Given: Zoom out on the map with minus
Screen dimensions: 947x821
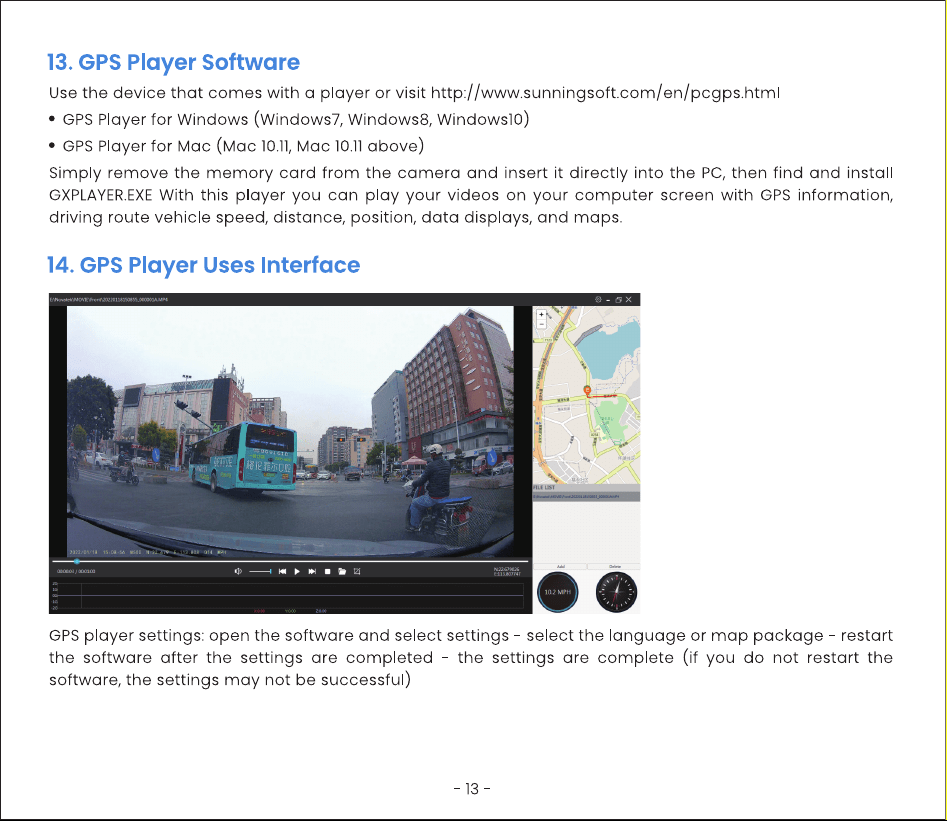Looking at the screenshot, I should pyautogui.click(x=541, y=324).
